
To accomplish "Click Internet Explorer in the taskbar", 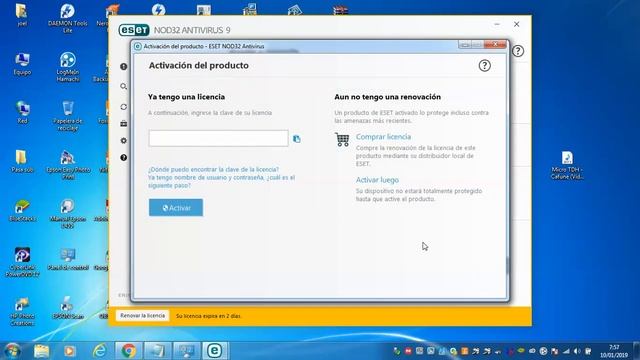I will tap(99, 351).
